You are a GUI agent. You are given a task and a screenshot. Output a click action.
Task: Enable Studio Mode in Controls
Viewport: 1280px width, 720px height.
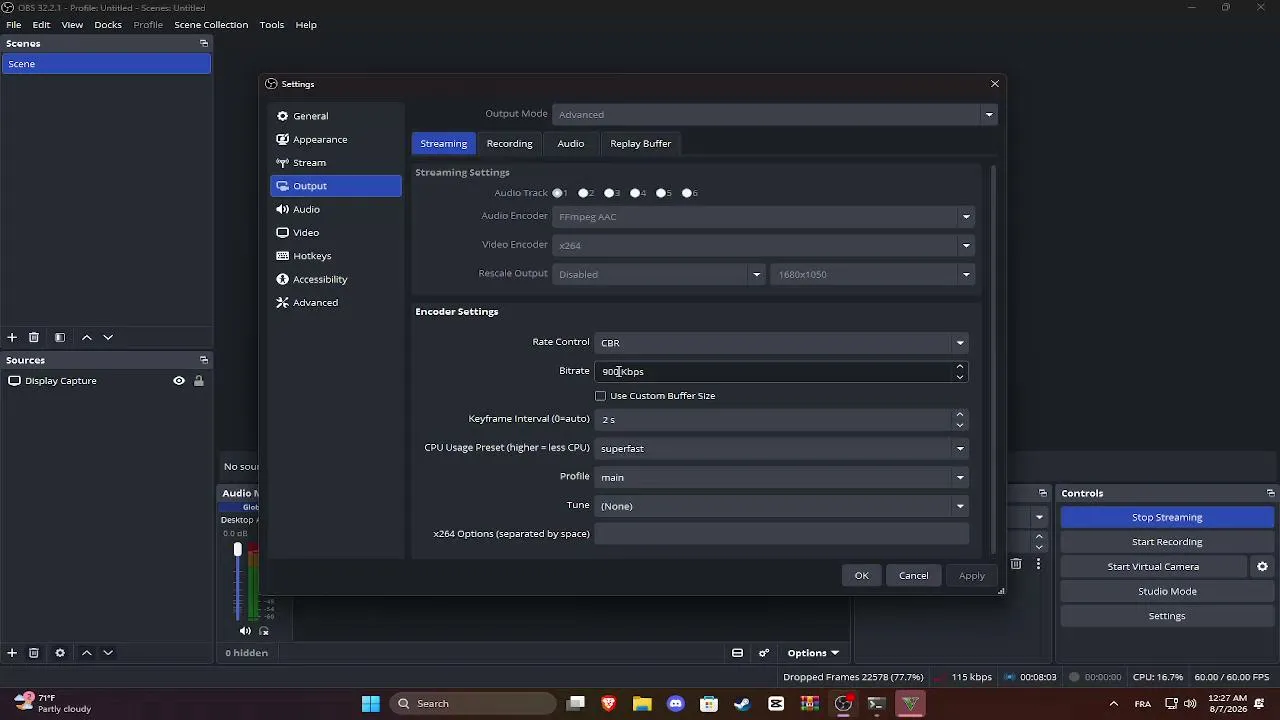click(1167, 592)
